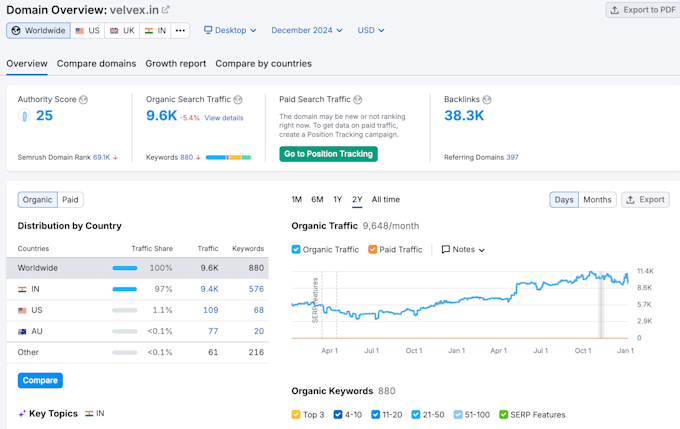Select 2Y time range

coord(357,200)
